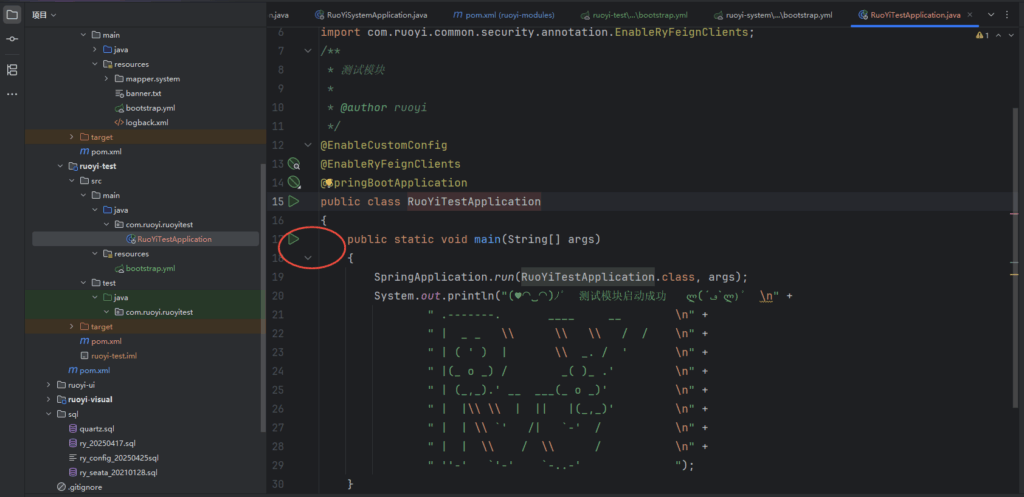
Task: Click the run gutter icon beside main method
Action: [x=294, y=240]
